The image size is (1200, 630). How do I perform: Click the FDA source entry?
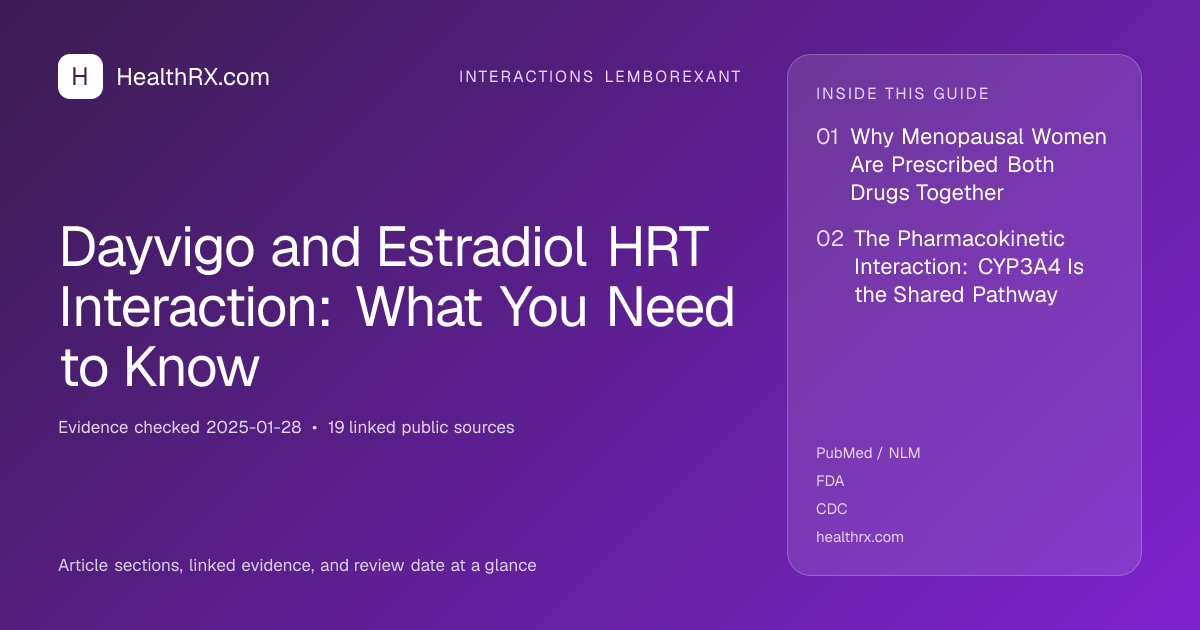[x=830, y=481]
